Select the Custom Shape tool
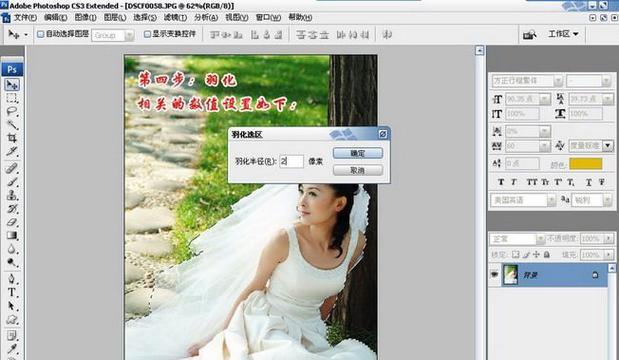 pos(12,319)
